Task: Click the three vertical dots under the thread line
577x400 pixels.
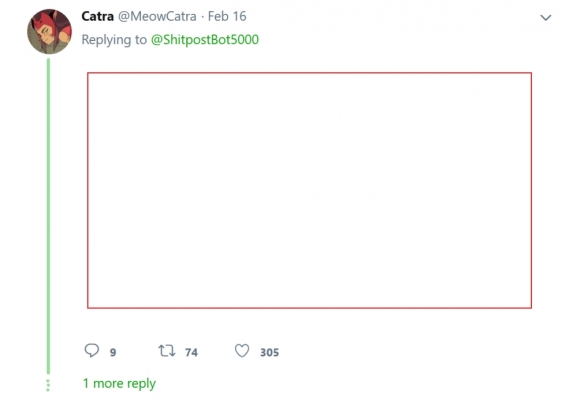Action: (48, 385)
